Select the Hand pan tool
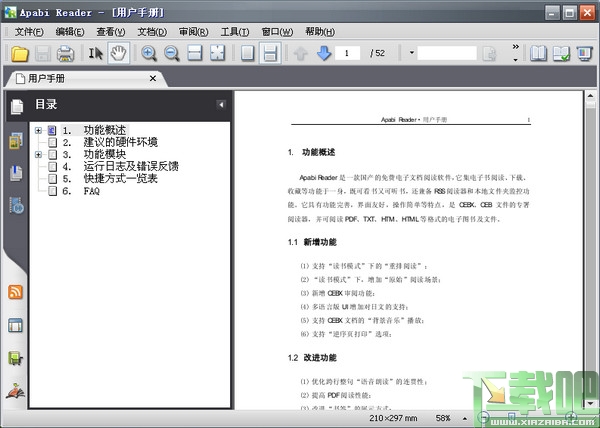 coord(118,54)
